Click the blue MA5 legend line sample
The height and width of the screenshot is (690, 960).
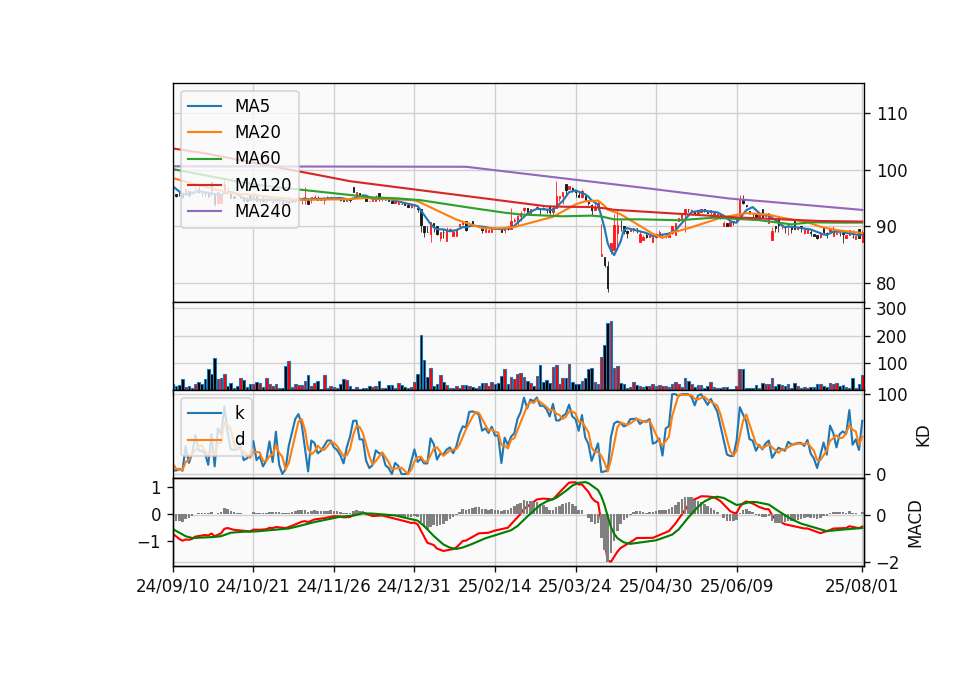point(204,106)
